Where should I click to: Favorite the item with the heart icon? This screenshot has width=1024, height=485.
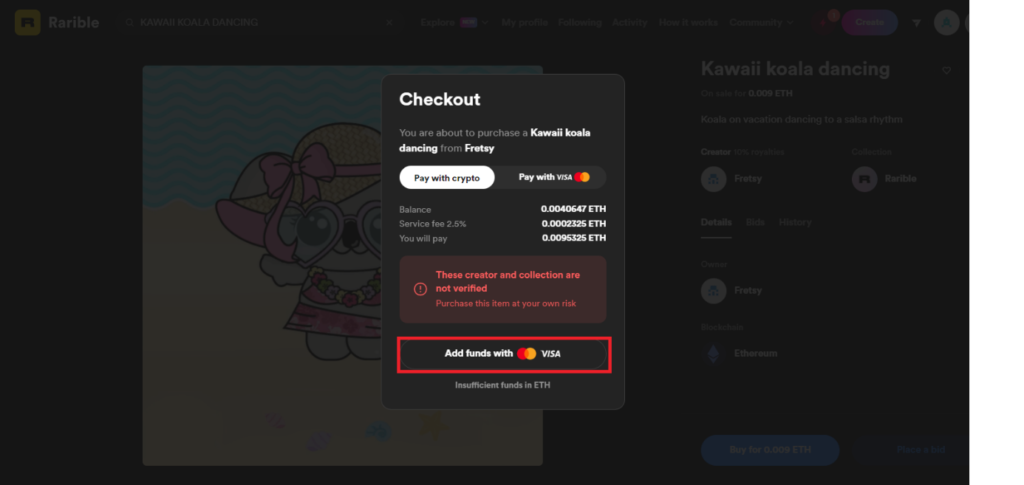click(x=946, y=70)
